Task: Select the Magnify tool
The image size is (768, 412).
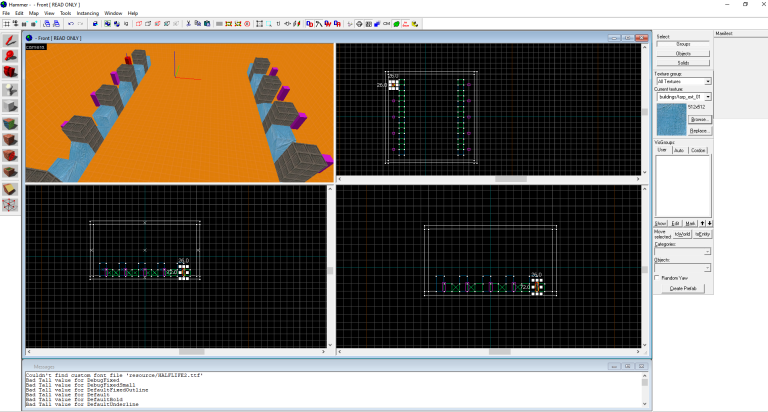Action: pyautogui.click(x=10, y=57)
